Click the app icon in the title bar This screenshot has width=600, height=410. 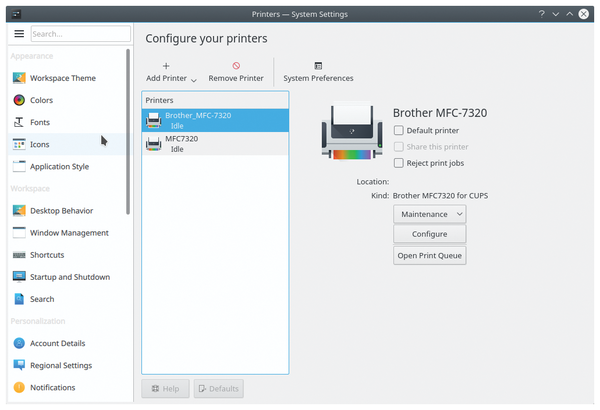(x=16, y=15)
